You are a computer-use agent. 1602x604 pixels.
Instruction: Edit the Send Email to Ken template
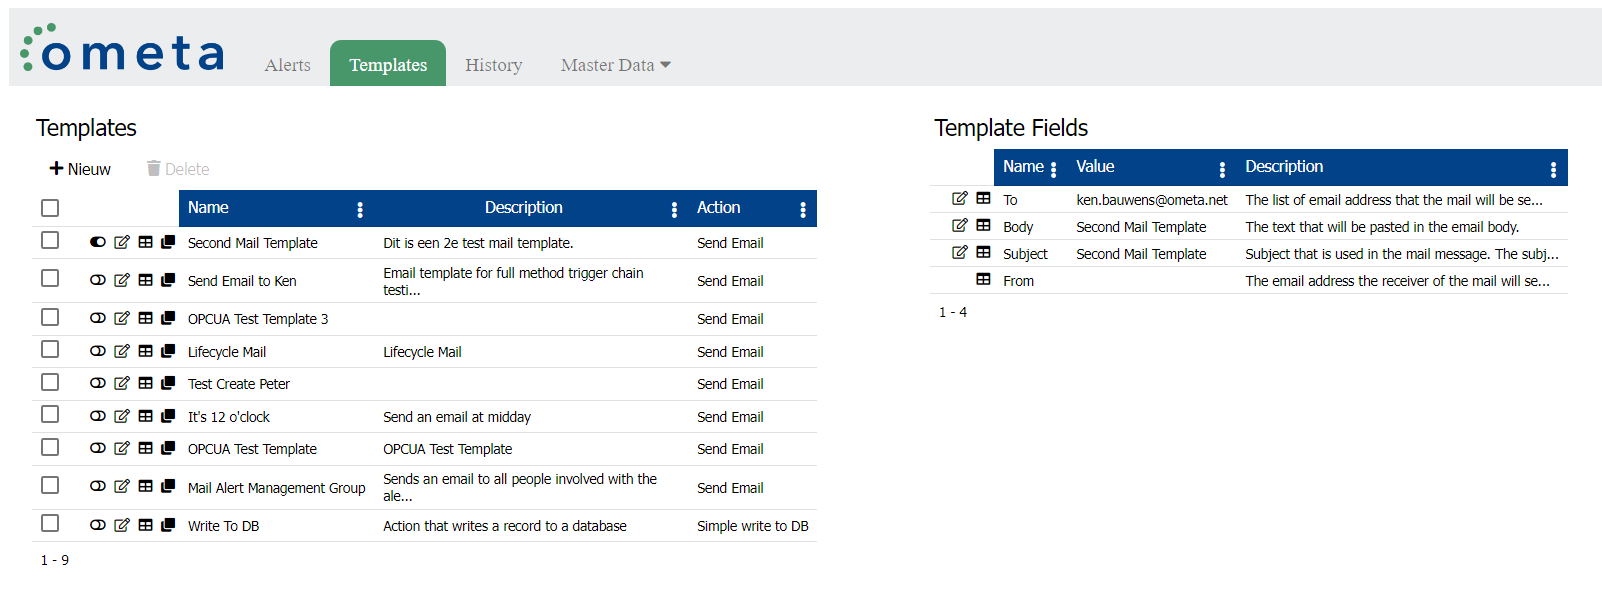(x=122, y=280)
